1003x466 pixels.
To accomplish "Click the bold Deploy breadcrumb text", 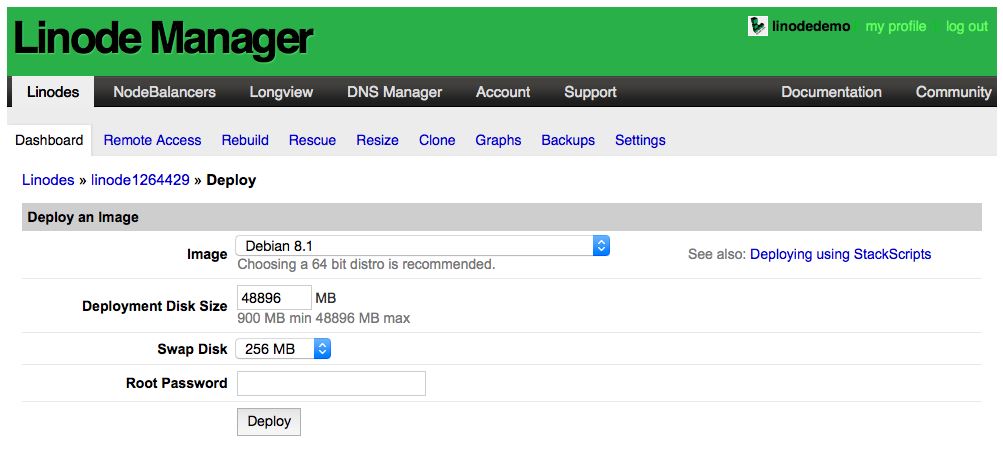I will [232, 180].
